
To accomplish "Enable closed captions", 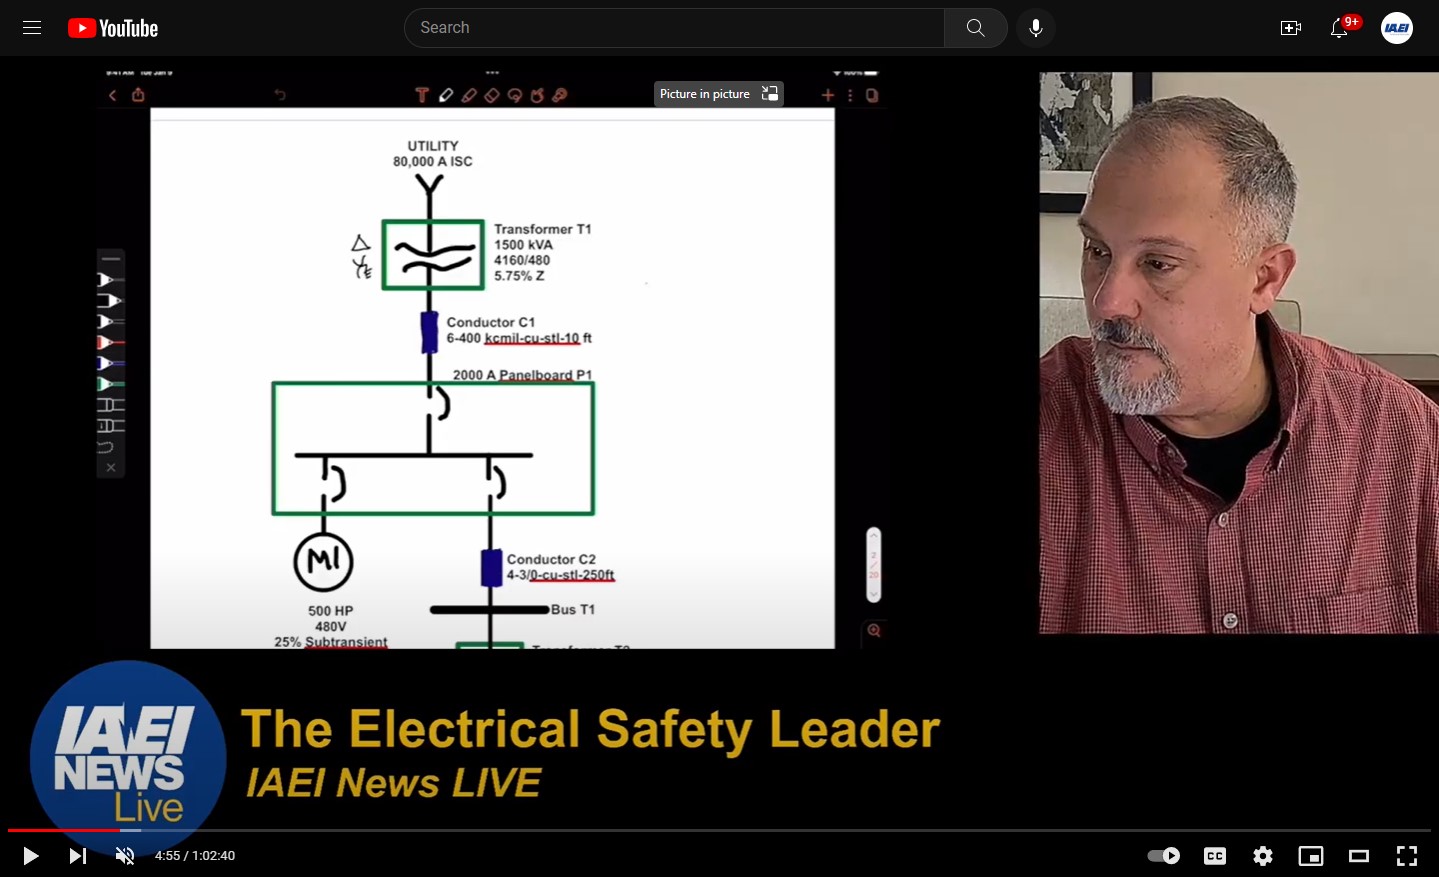I will point(1214,855).
